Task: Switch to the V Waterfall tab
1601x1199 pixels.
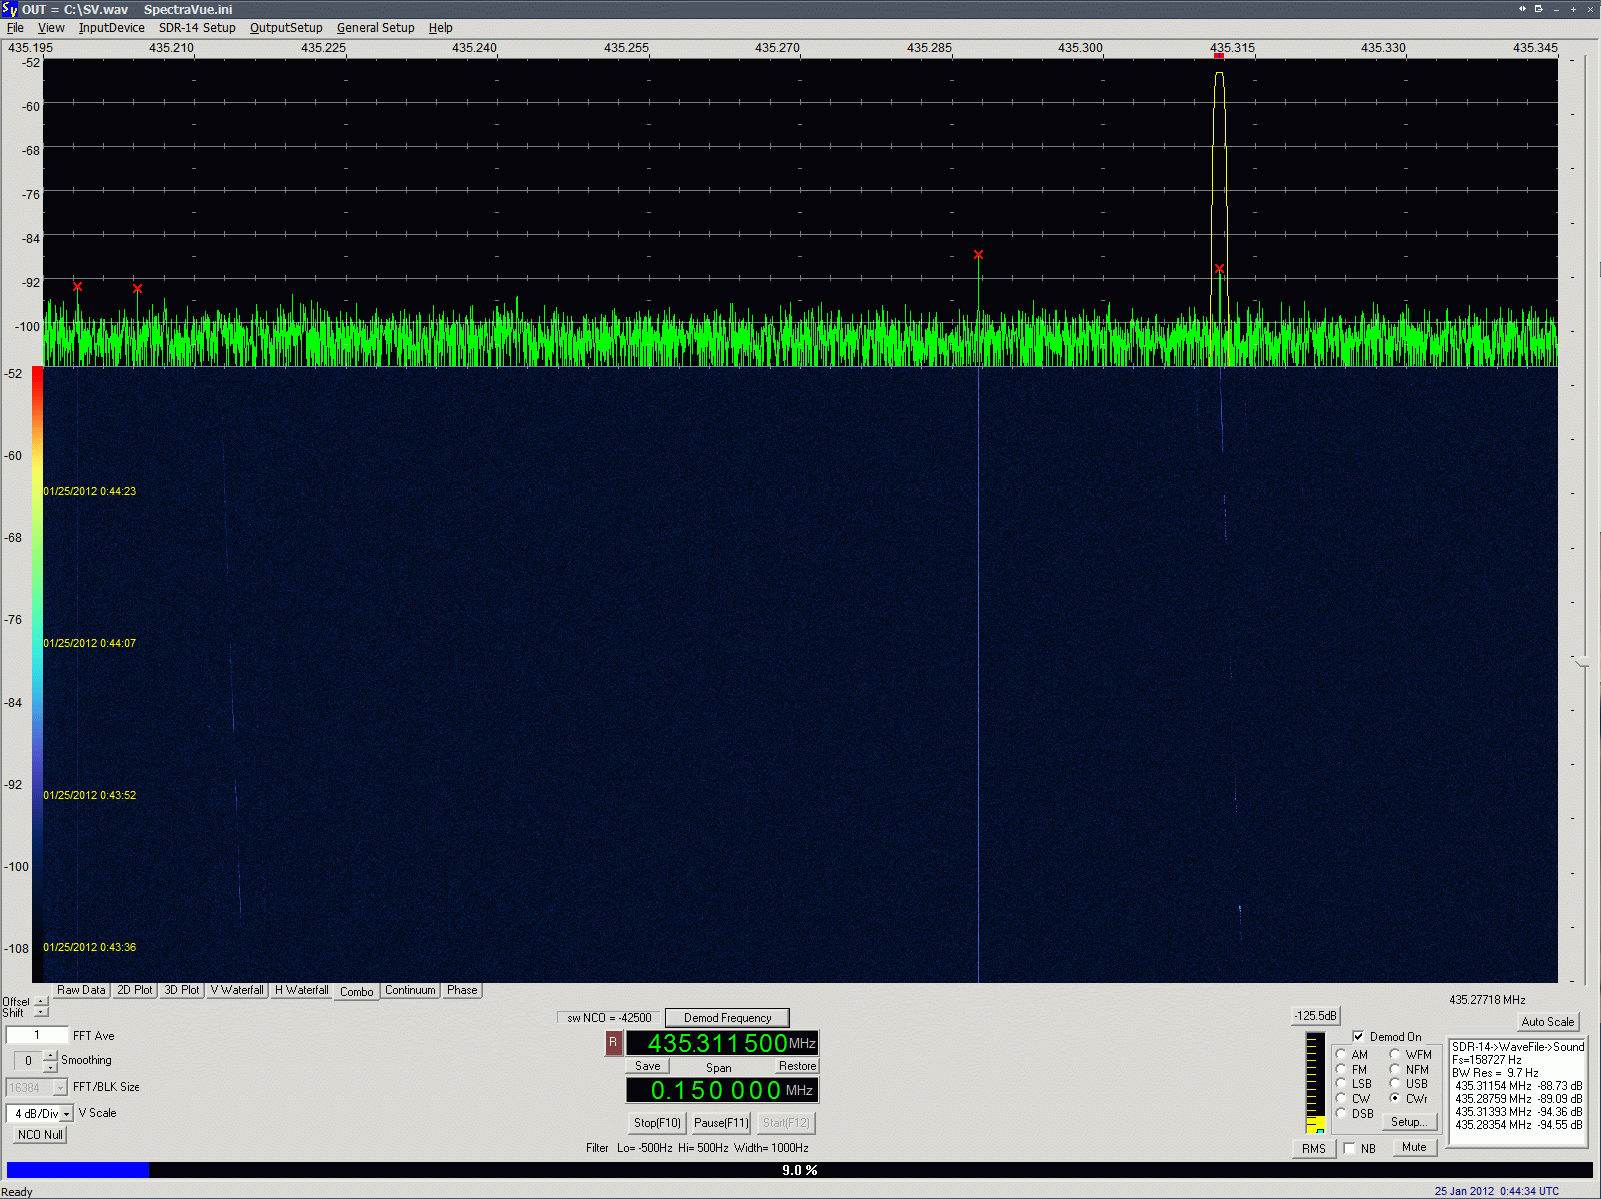Action: [237, 990]
